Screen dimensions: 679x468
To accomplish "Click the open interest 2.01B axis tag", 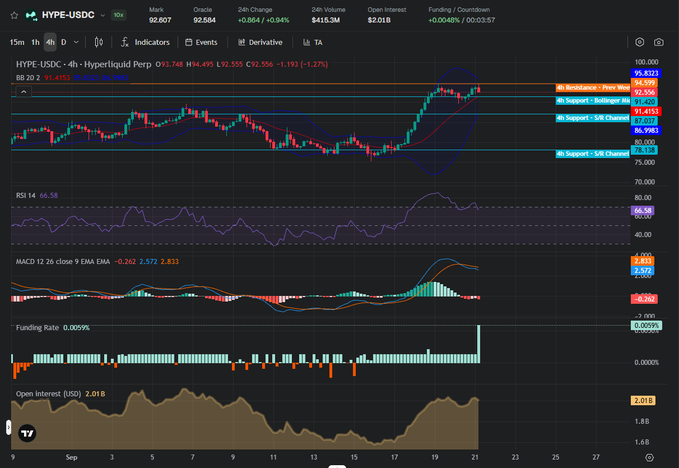I will (643, 400).
